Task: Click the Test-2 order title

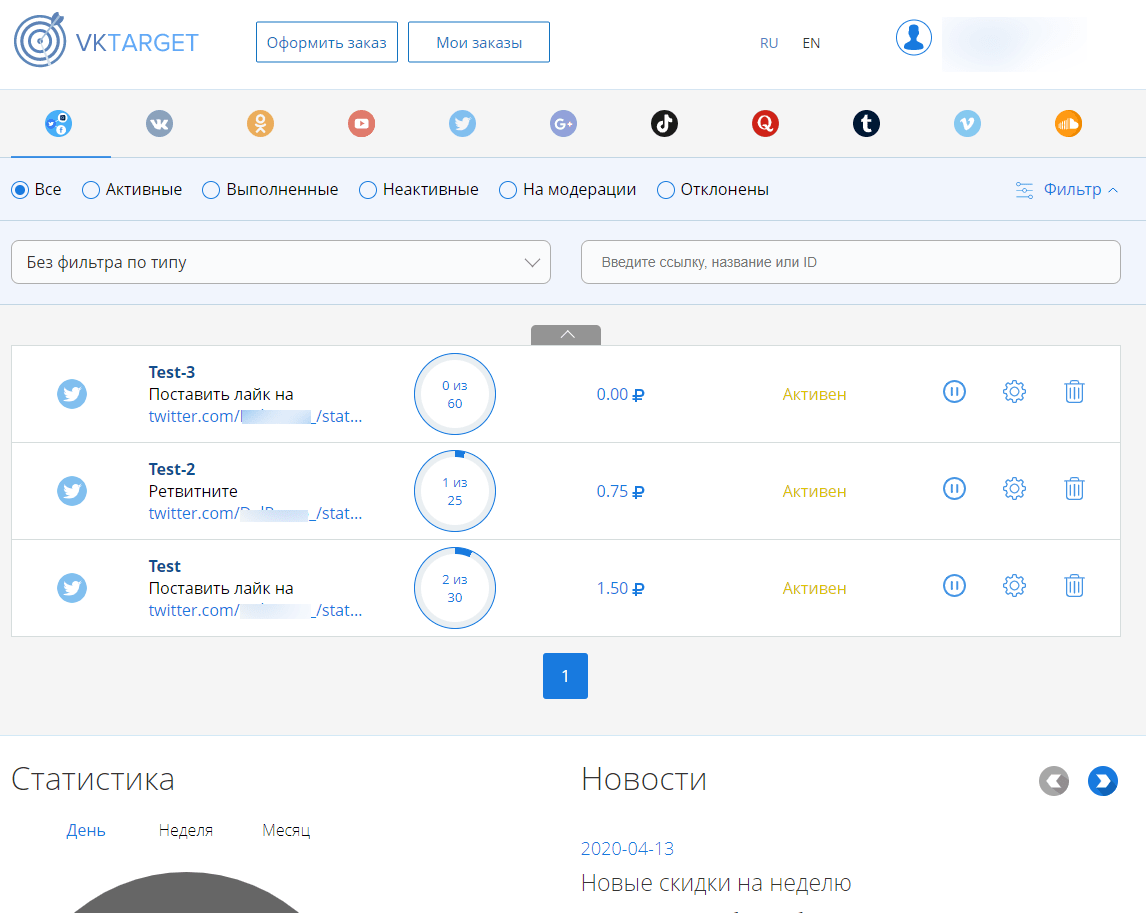Action: 172,469
